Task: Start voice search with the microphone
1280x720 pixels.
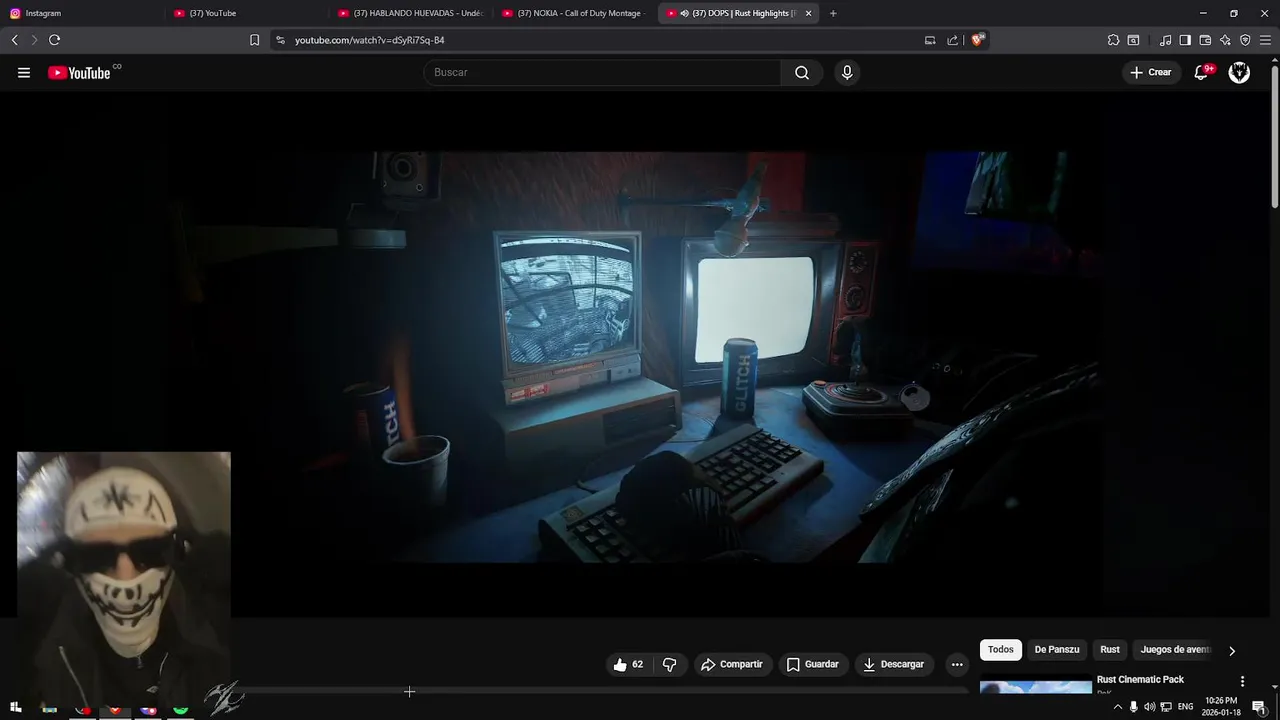Action: [x=847, y=72]
